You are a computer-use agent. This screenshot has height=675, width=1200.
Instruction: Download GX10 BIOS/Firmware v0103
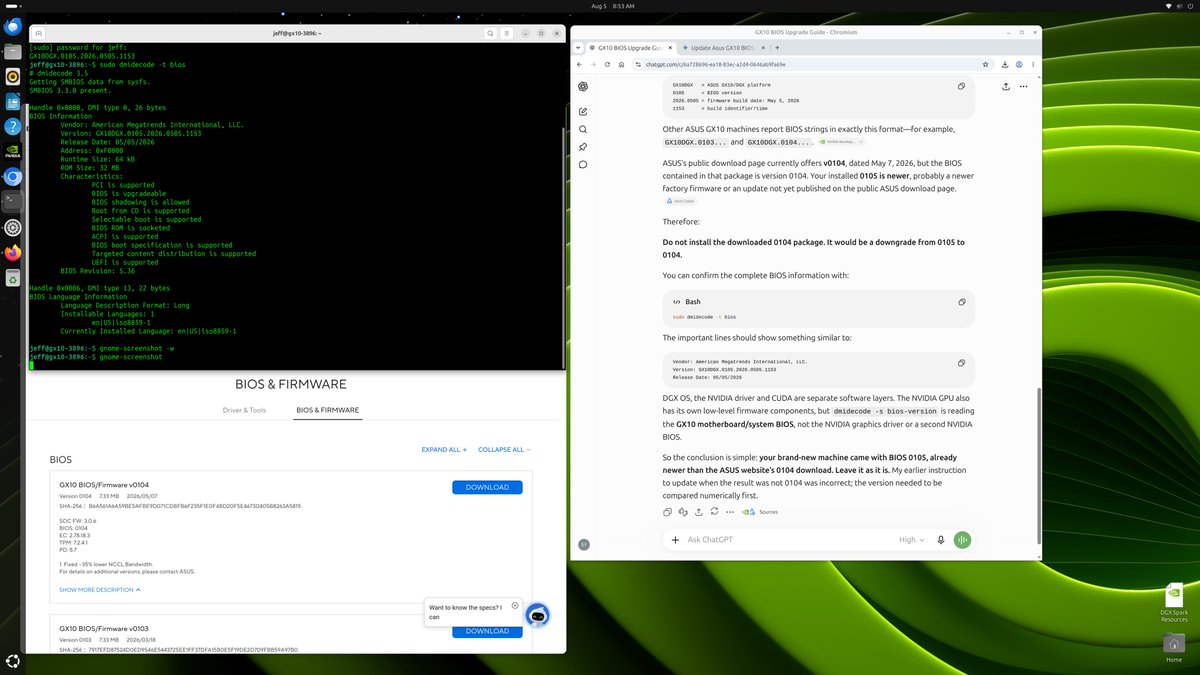tap(487, 631)
